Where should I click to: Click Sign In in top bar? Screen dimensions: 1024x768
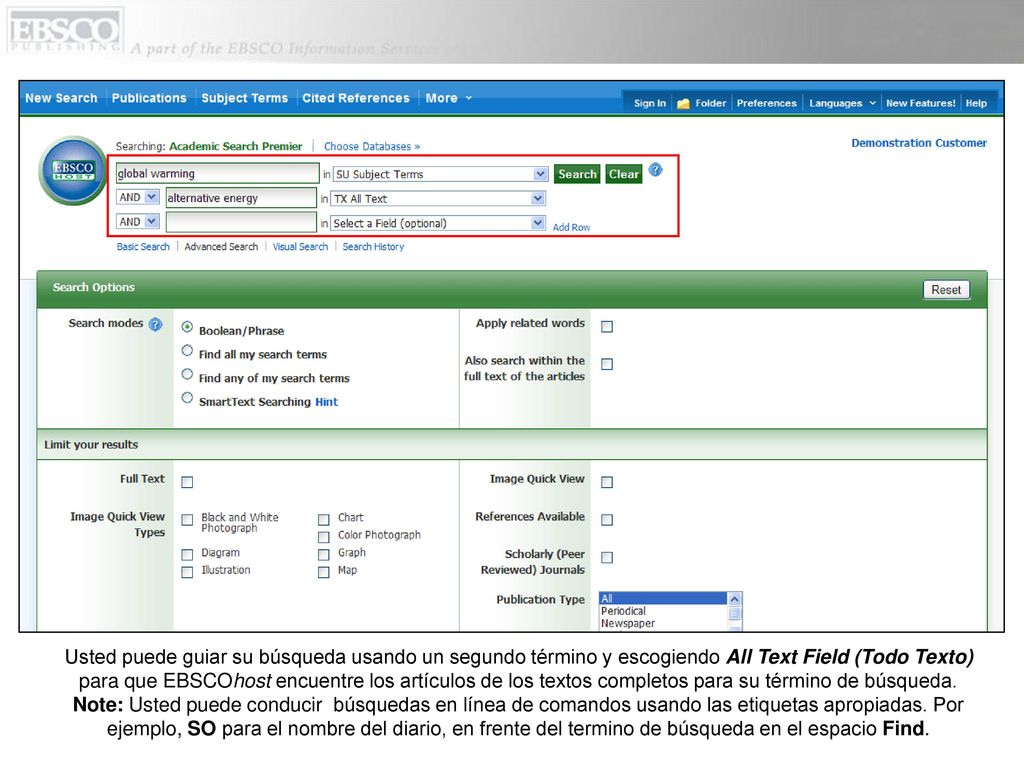click(650, 103)
